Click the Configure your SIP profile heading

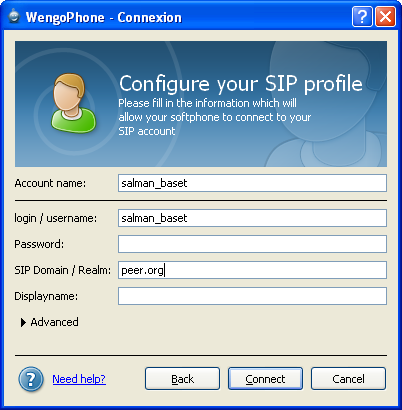point(241,84)
